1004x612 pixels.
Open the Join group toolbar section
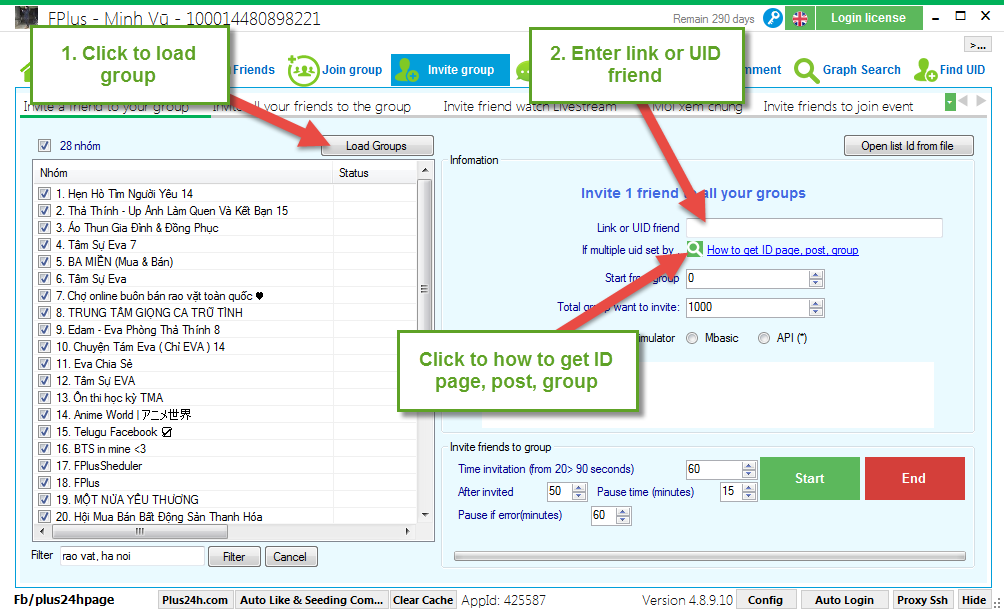[x=335, y=70]
